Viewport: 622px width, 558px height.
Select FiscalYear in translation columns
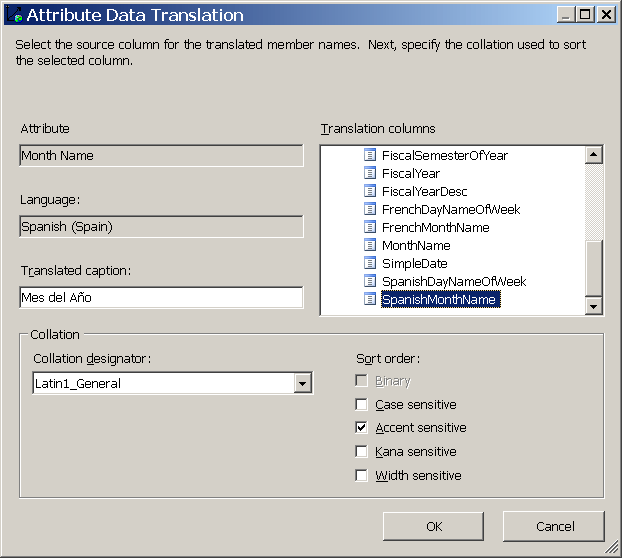click(x=411, y=173)
